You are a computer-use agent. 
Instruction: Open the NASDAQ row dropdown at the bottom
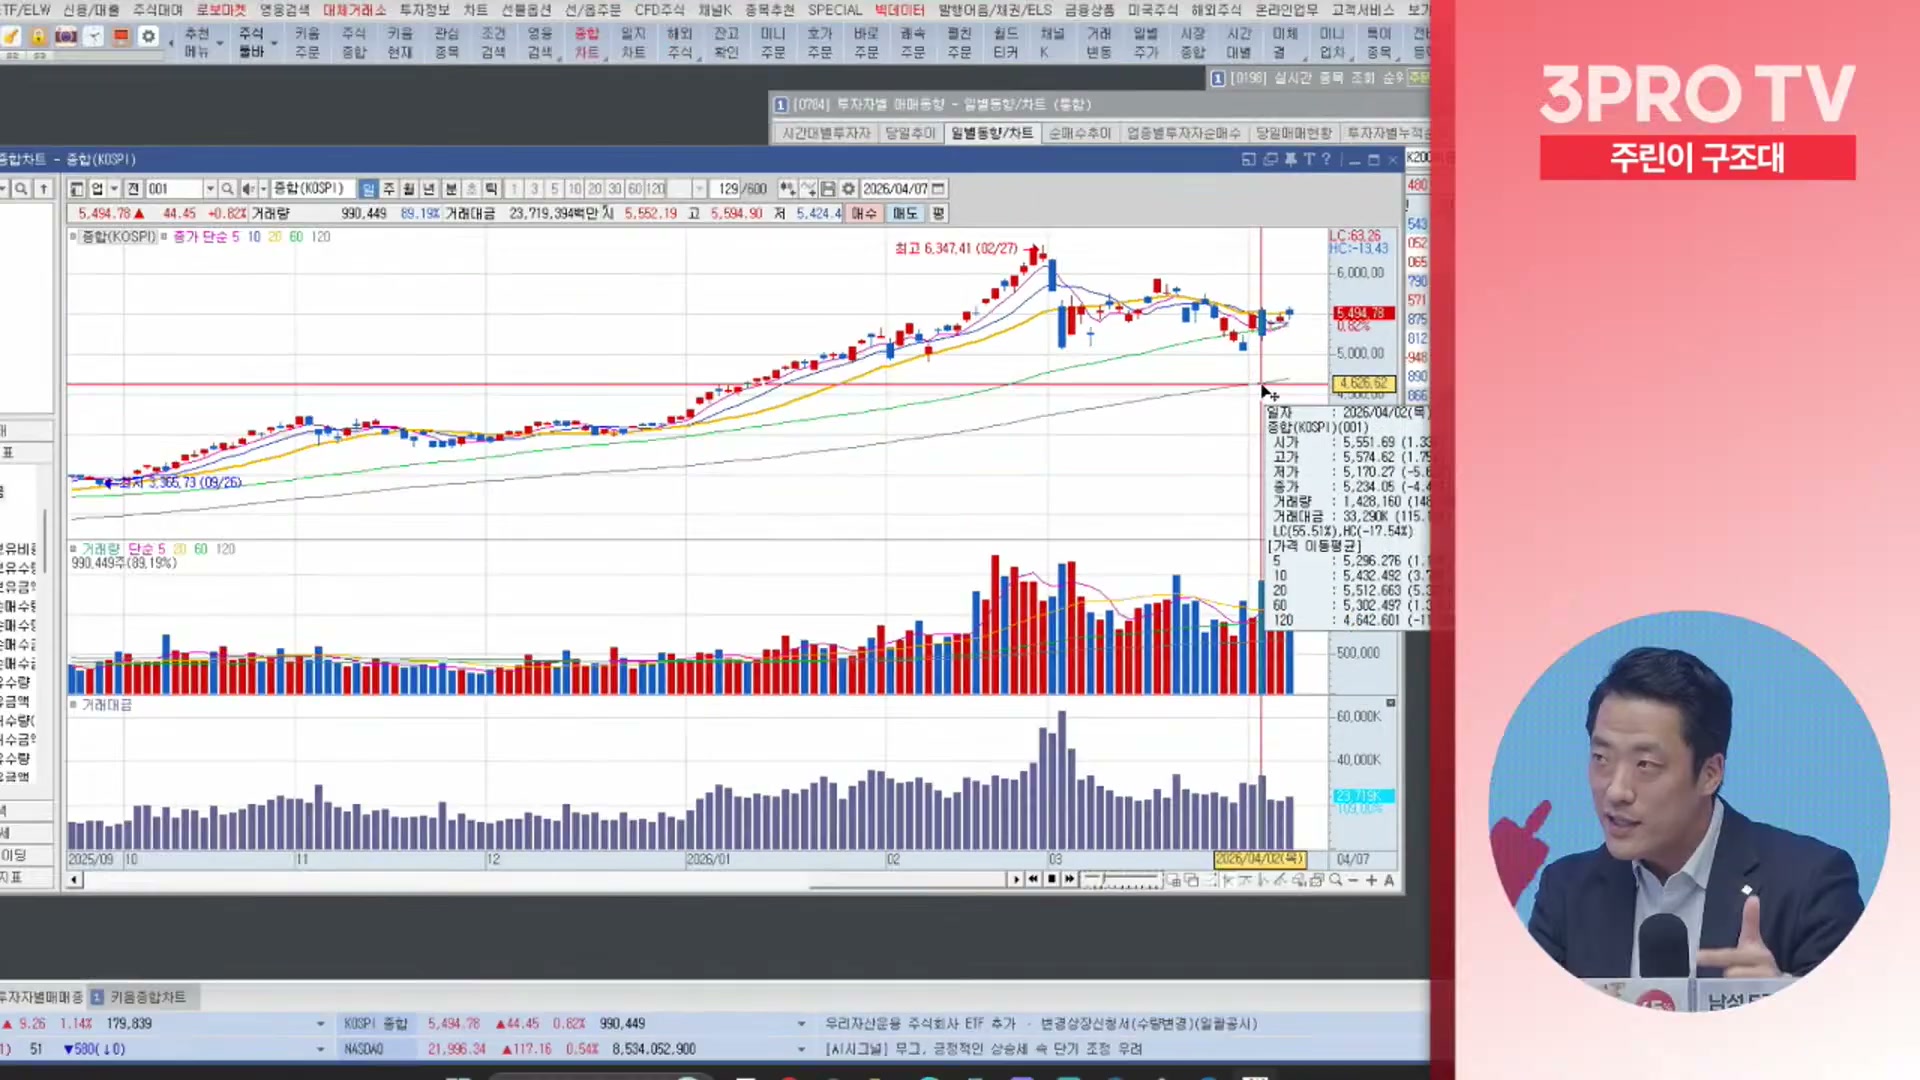coord(800,1048)
